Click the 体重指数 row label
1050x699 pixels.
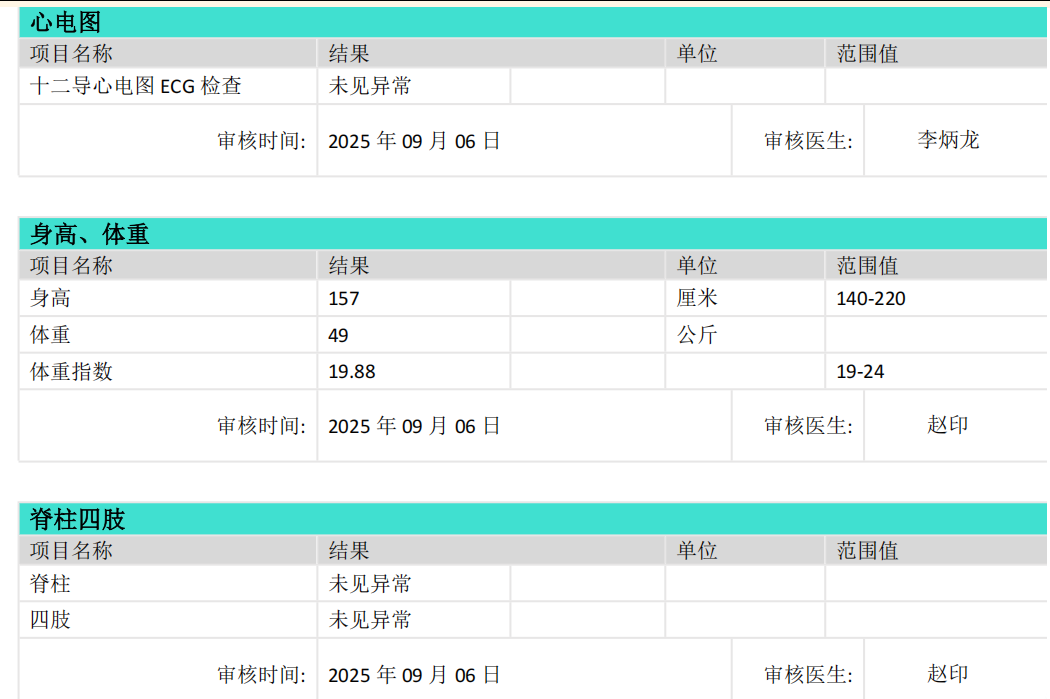[71, 372]
